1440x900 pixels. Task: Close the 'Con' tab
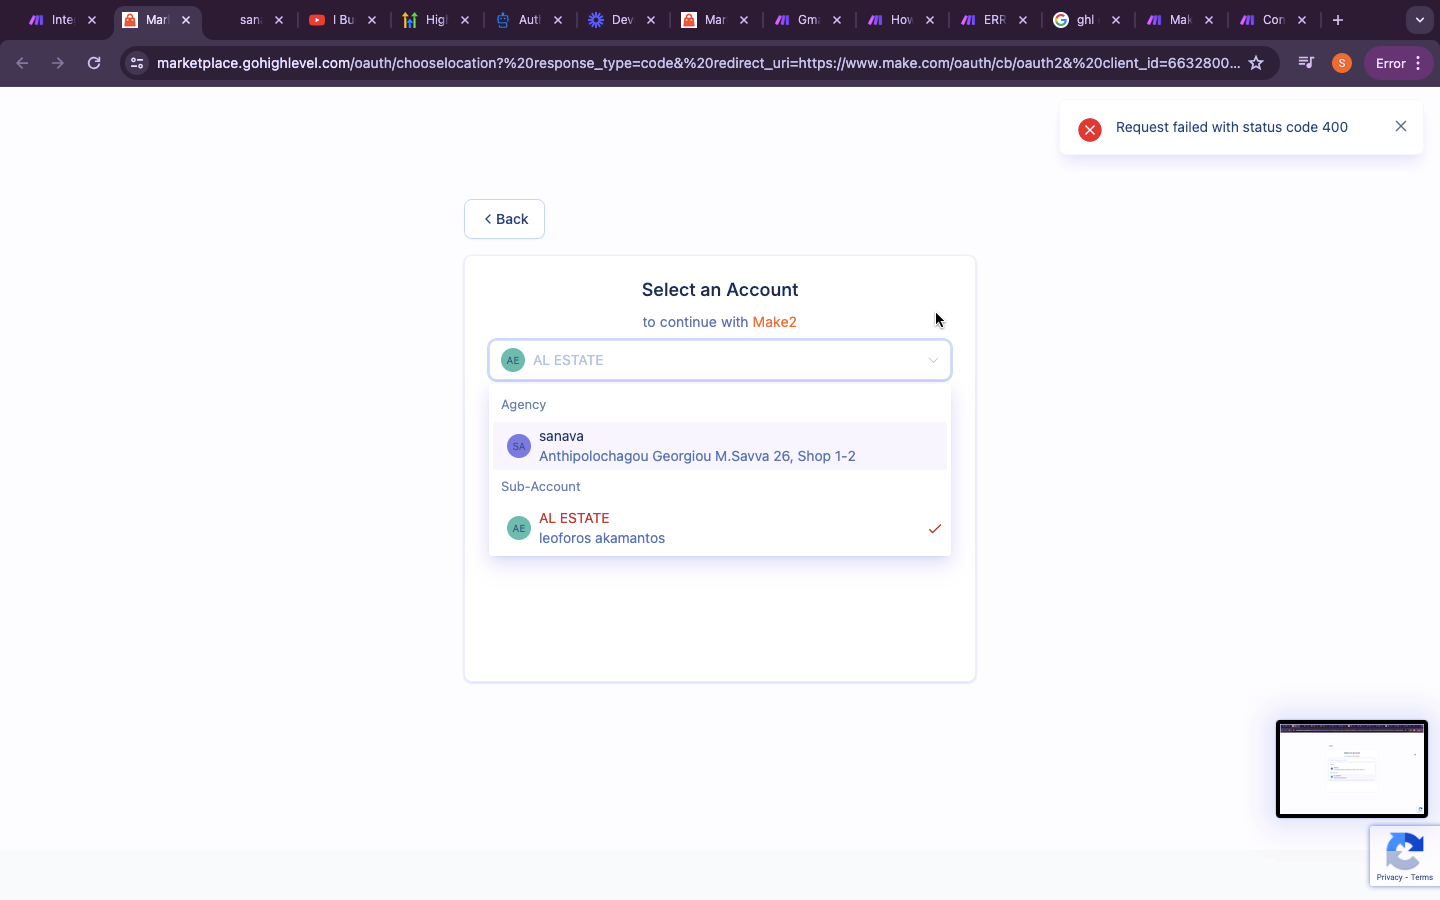tap(1302, 20)
